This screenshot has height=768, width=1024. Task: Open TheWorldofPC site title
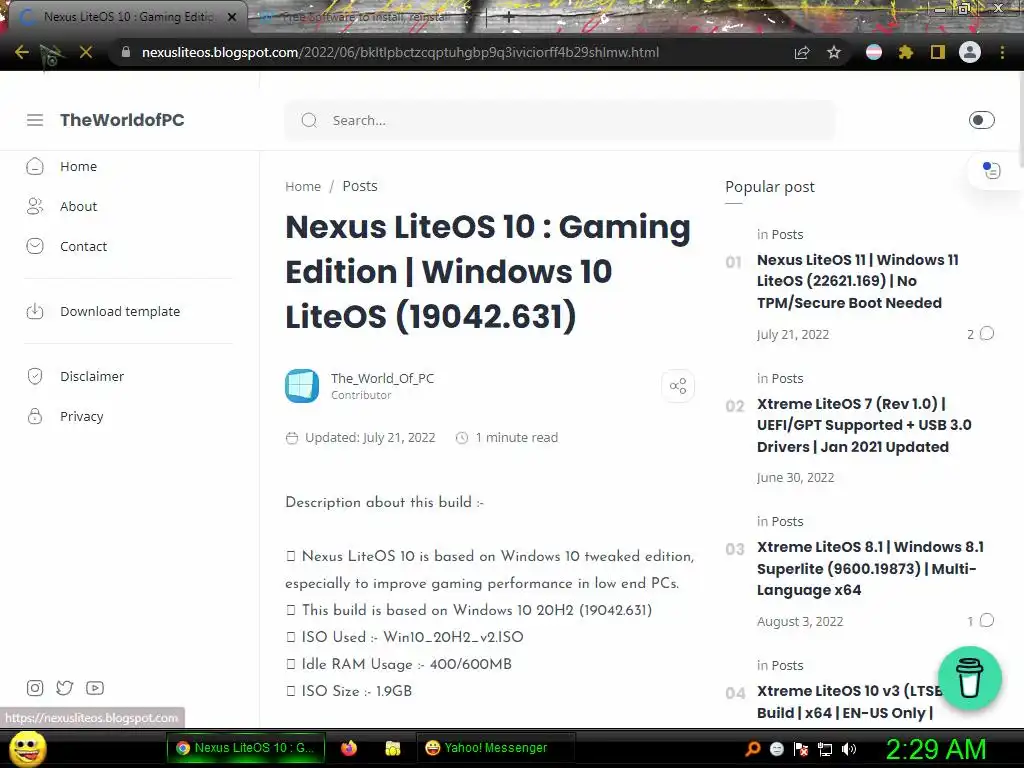tap(122, 120)
